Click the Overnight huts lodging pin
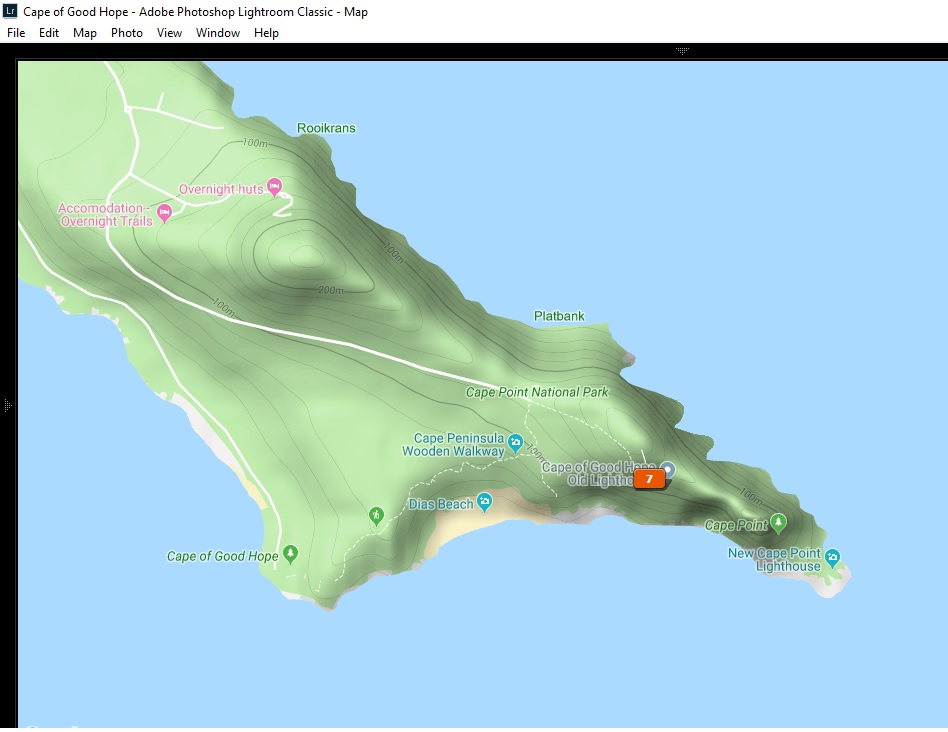 point(274,187)
